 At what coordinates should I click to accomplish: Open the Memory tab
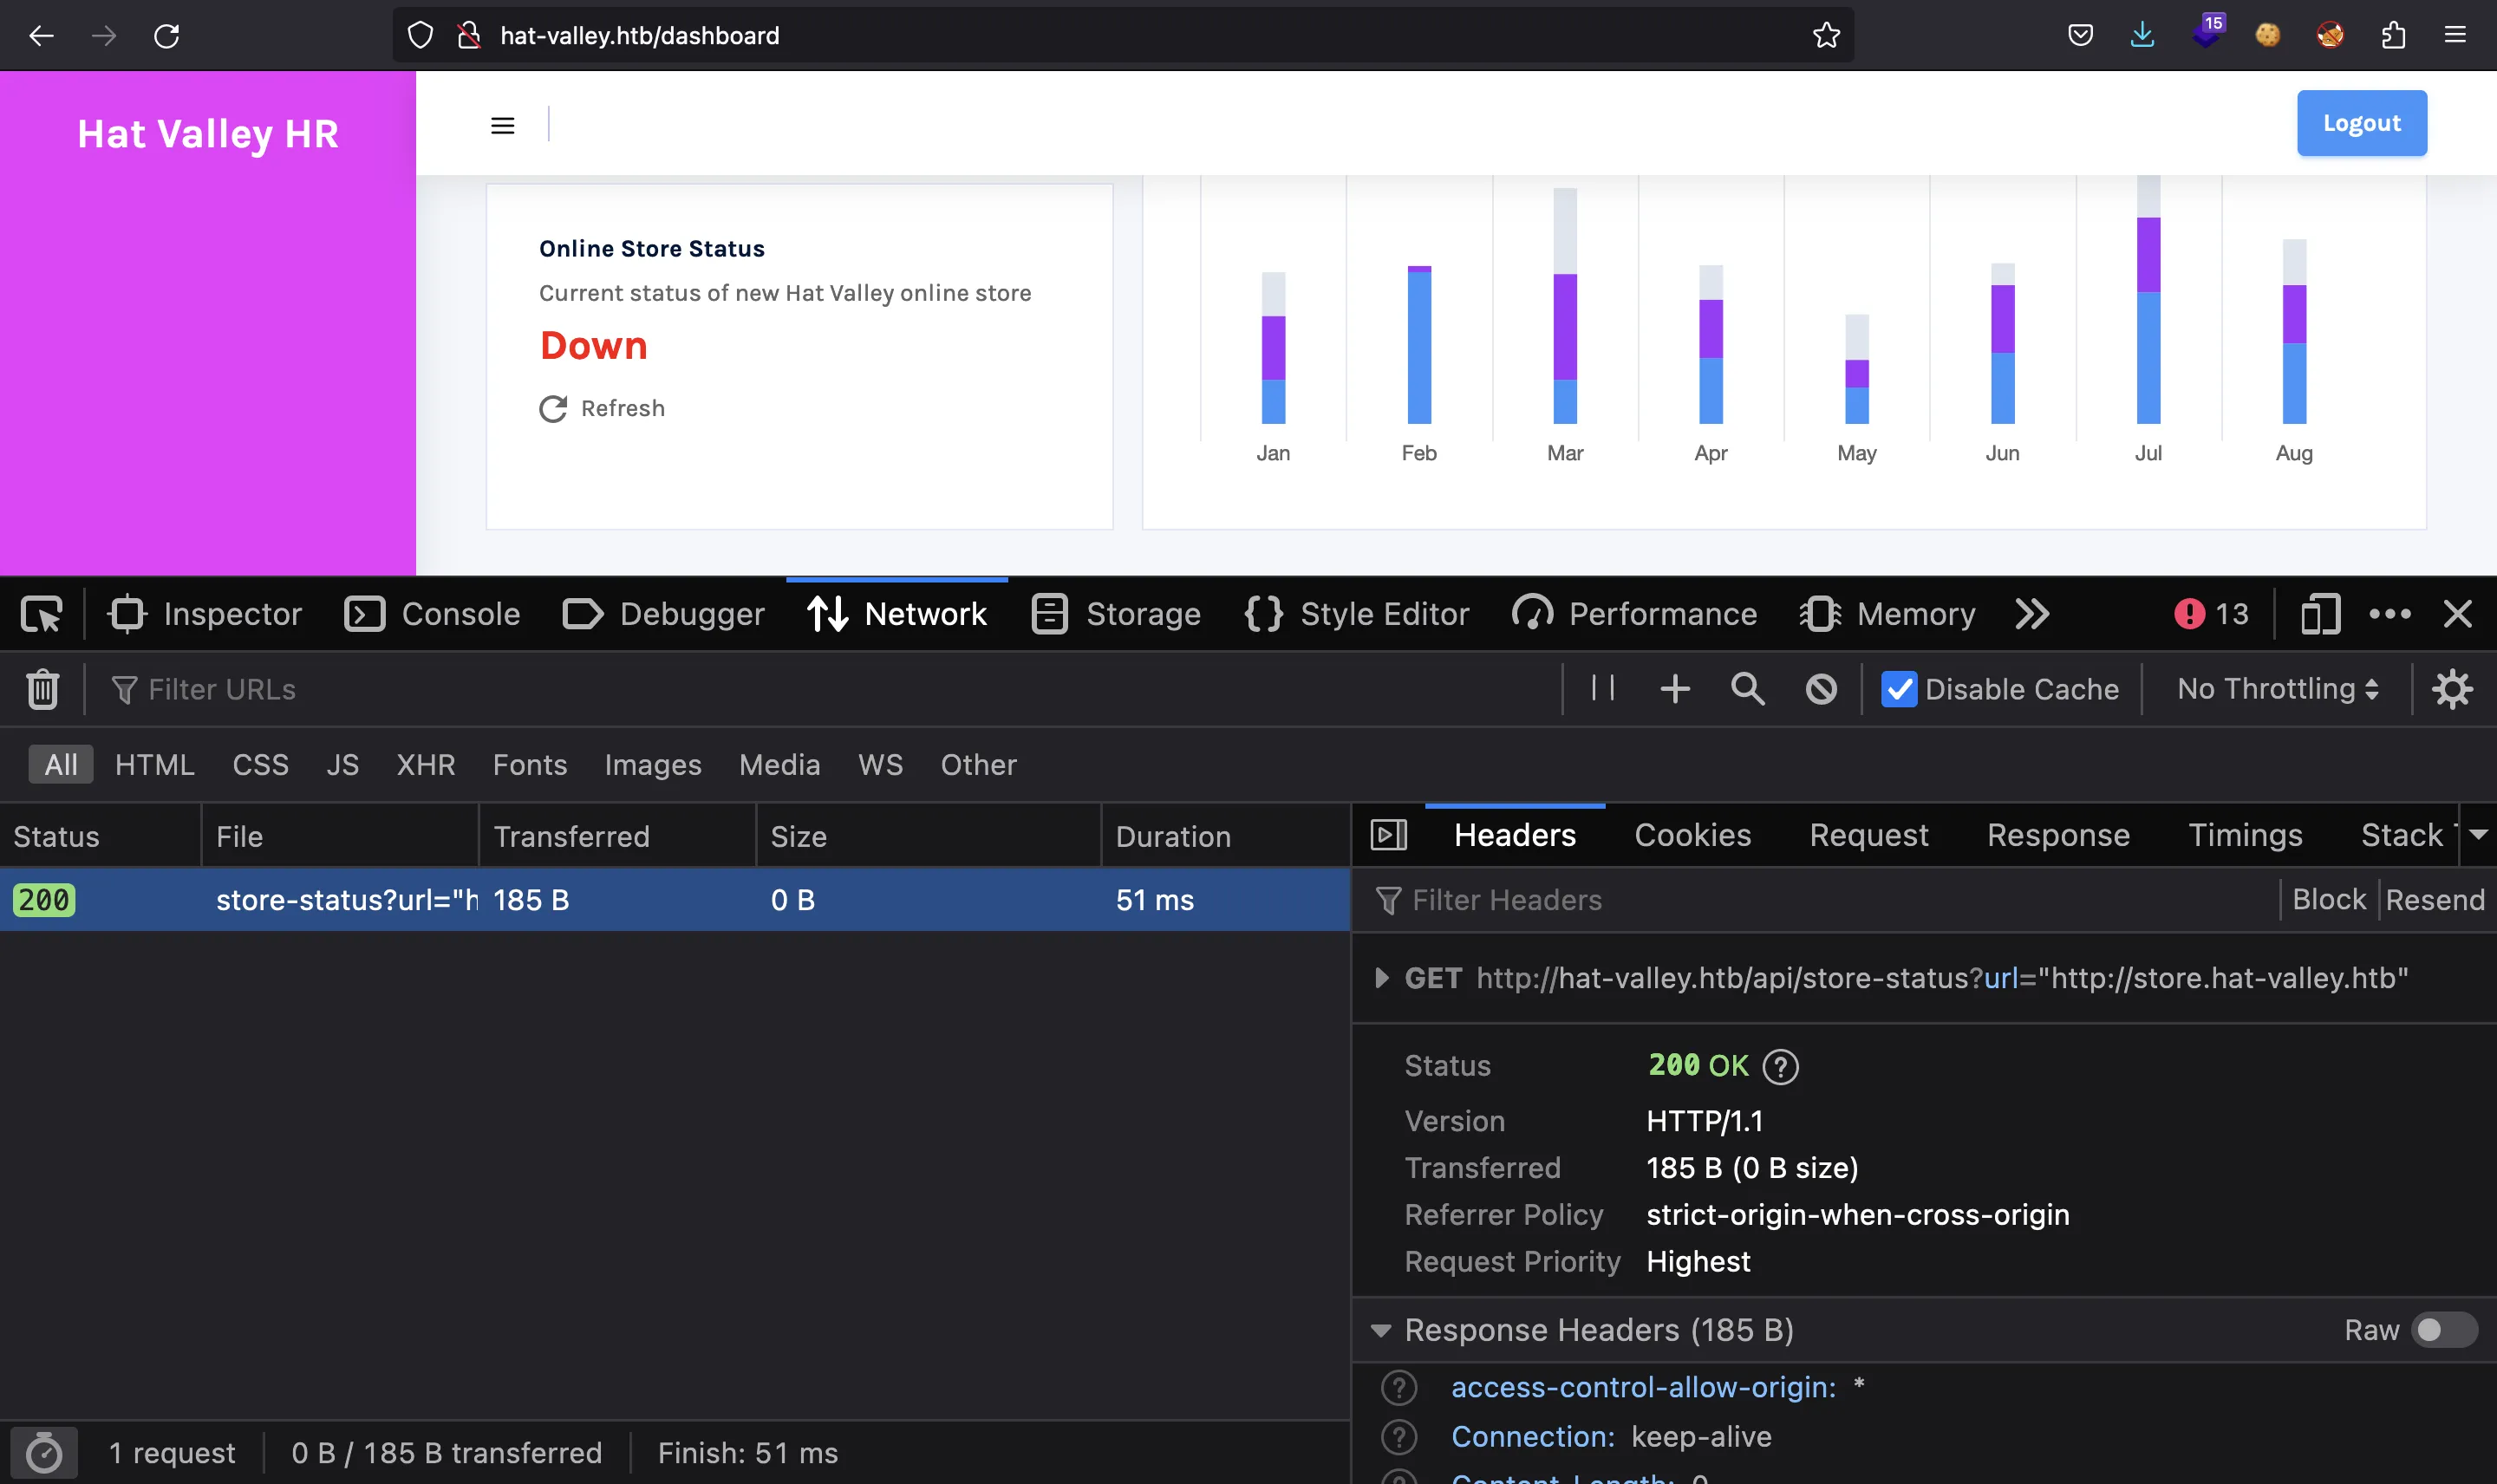(x=1887, y=613)
